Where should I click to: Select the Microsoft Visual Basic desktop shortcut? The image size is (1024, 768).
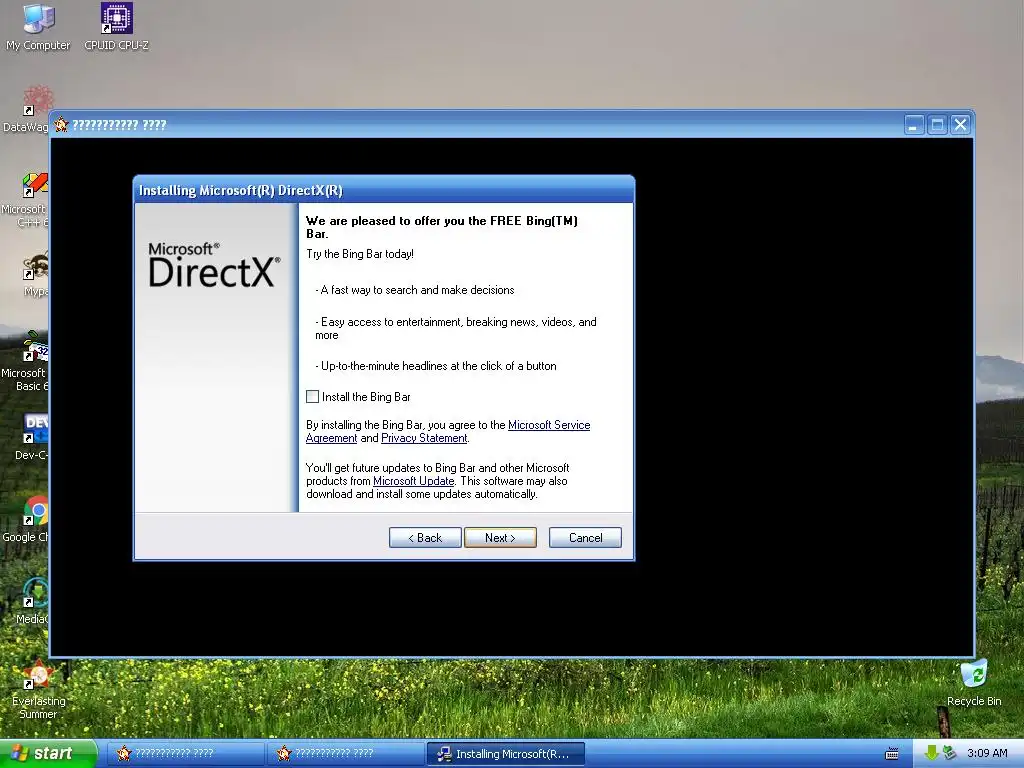click(x=26, y=362)
